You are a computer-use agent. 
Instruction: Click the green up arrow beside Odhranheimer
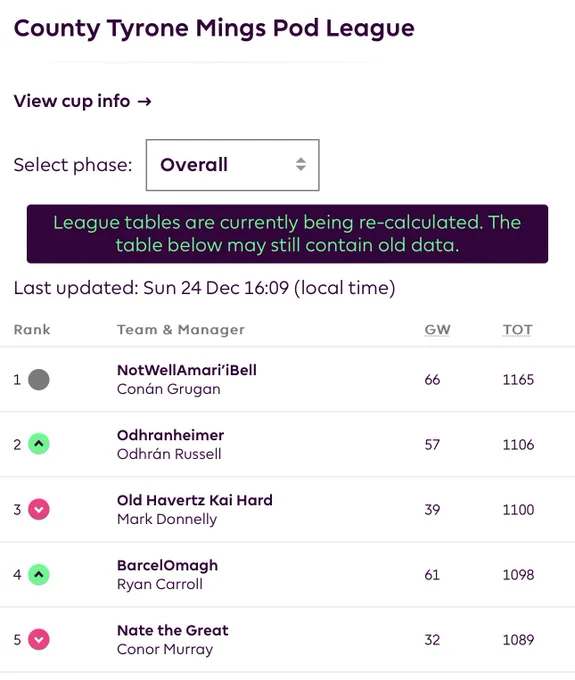[x=39, y=444]
